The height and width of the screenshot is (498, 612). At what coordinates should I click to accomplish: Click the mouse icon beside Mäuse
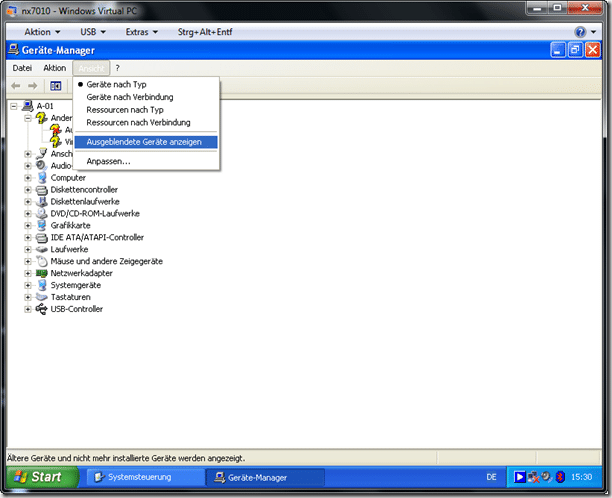[x=42, y=261]
